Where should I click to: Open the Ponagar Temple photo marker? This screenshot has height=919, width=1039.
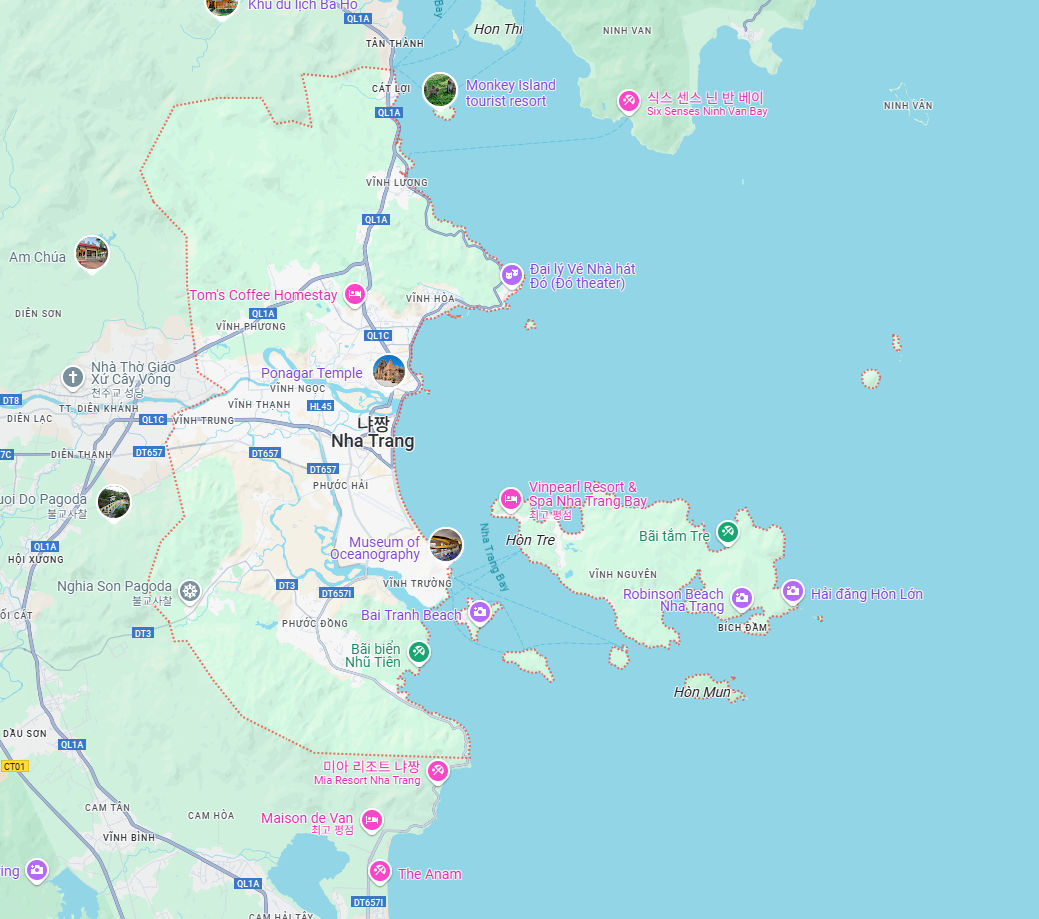(x=390, y=371)
